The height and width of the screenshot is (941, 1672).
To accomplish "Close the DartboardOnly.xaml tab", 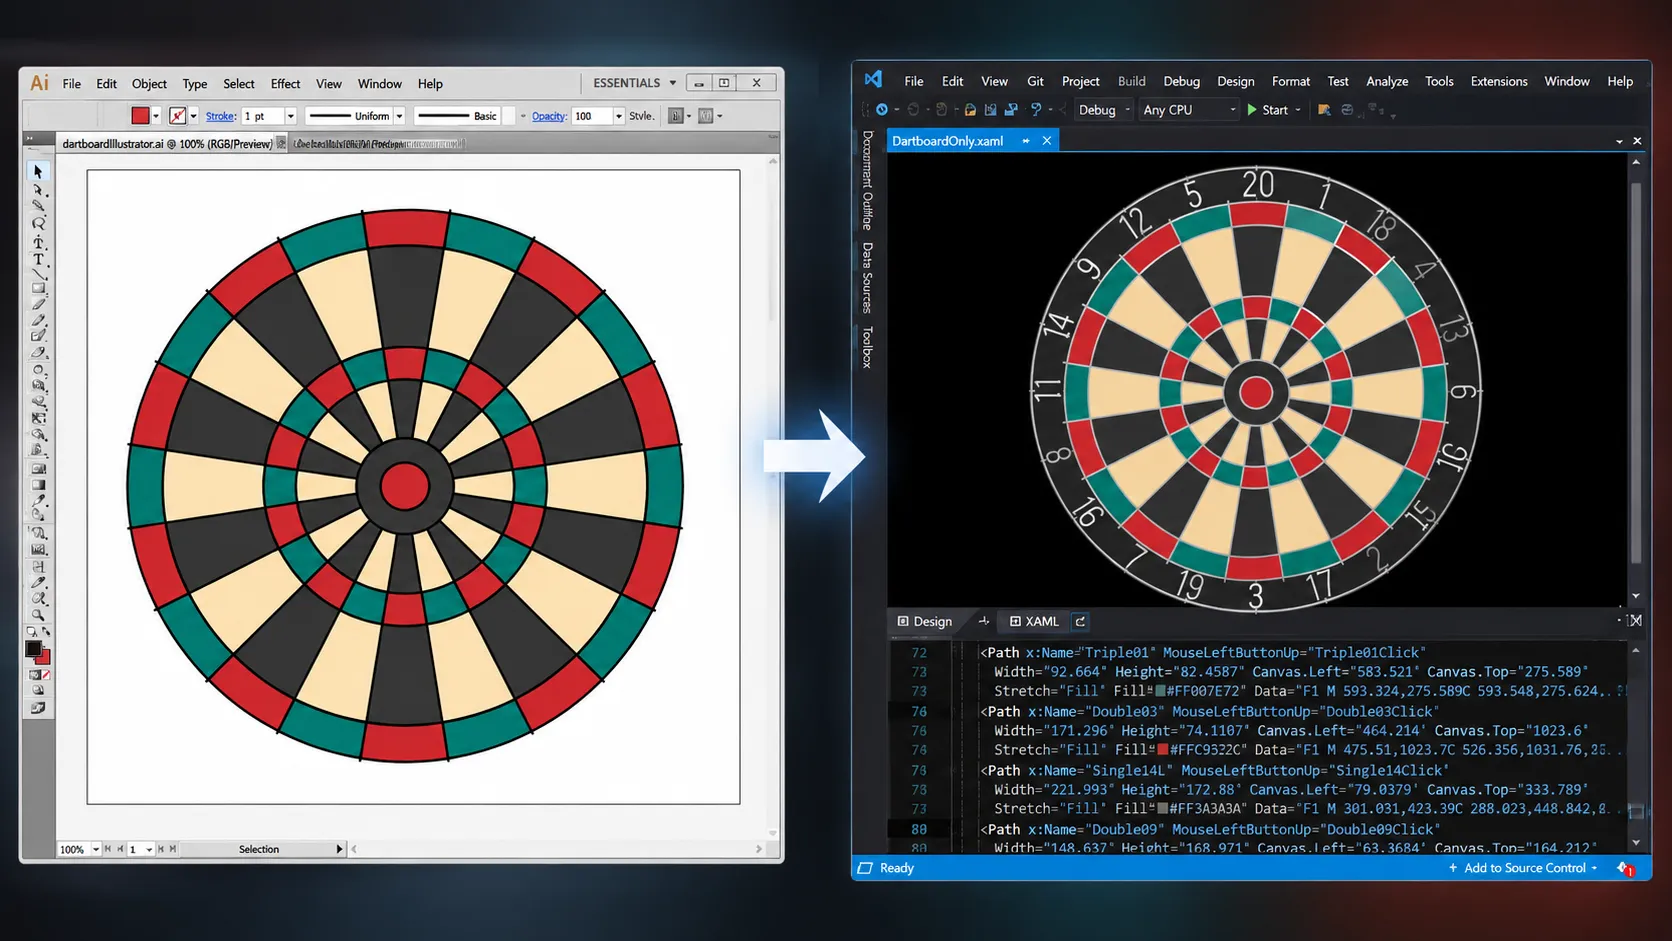I will [1047, 141].
